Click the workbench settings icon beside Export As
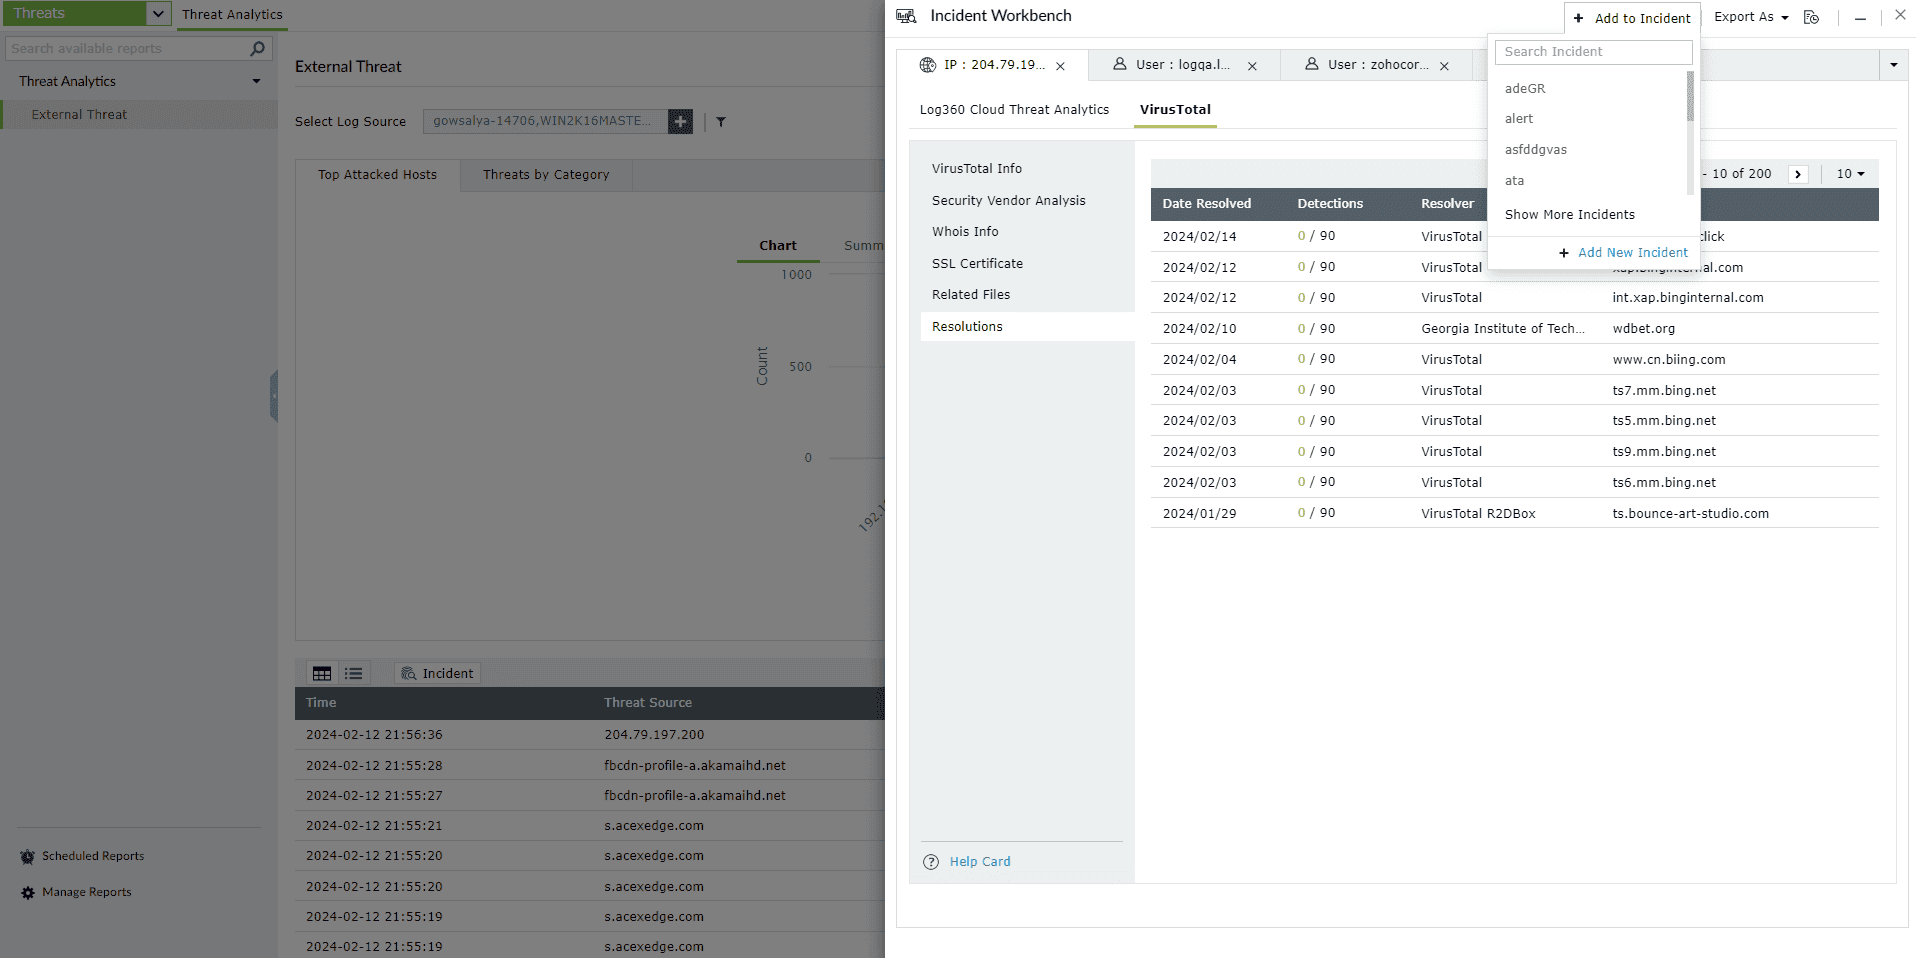The height and width of the screenshot is (958, 1916). click(1811, 17)
